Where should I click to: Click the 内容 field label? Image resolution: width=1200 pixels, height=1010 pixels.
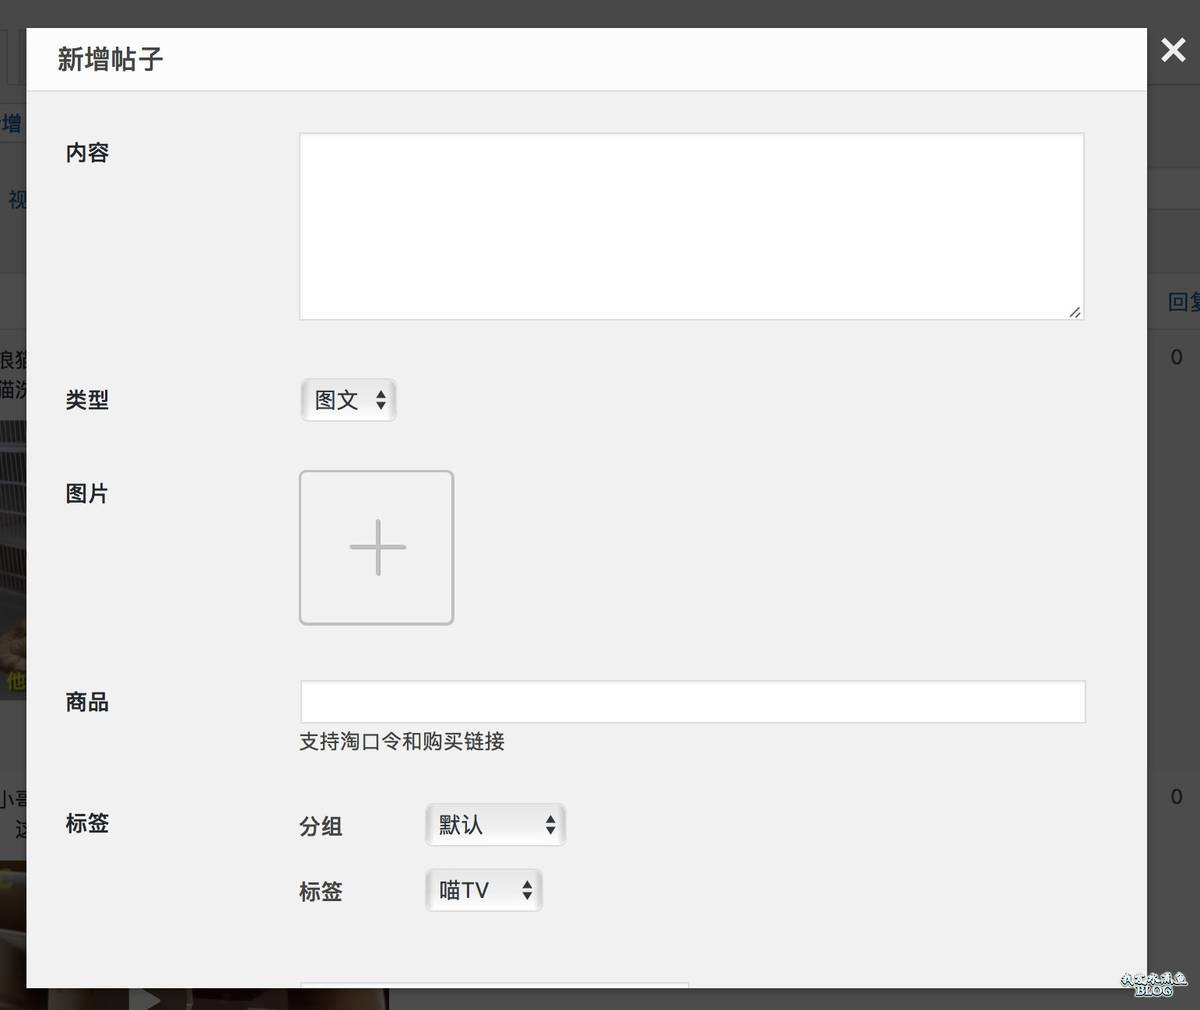87,153
